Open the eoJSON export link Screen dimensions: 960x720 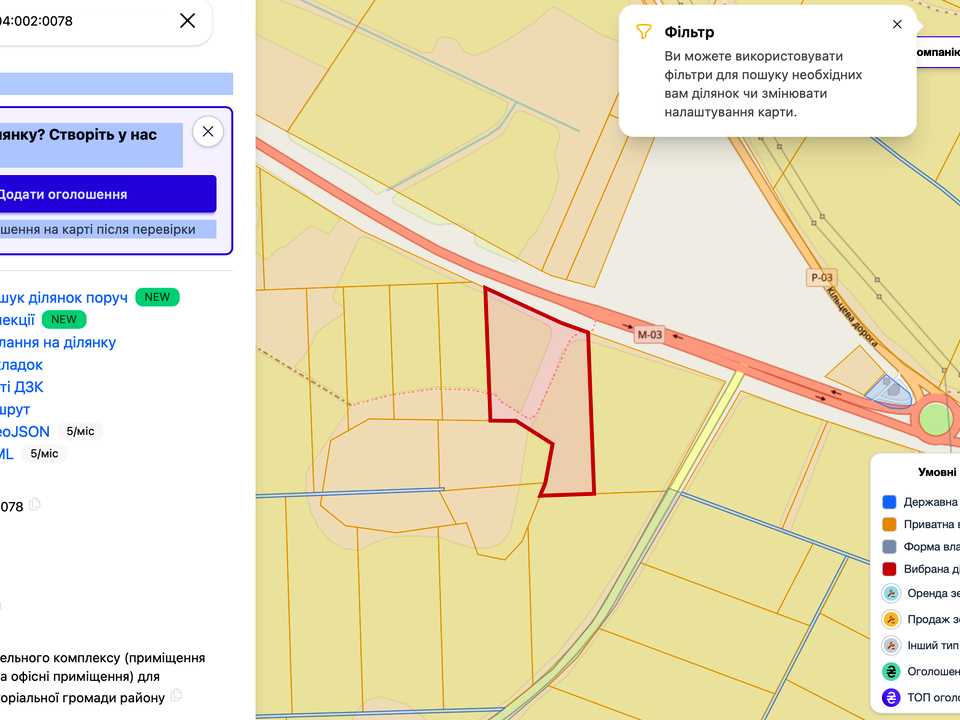(24, 432)
